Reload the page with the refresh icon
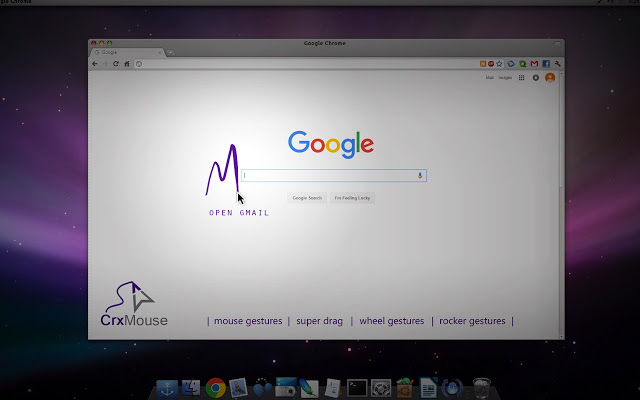 [116, 64]
